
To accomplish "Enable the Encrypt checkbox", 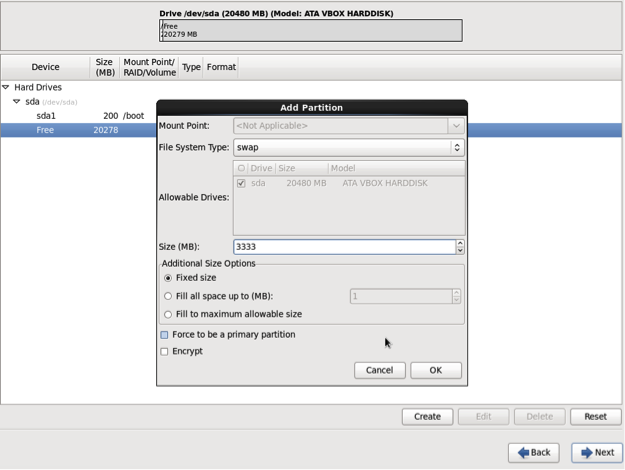I will [x=164, y=352].
